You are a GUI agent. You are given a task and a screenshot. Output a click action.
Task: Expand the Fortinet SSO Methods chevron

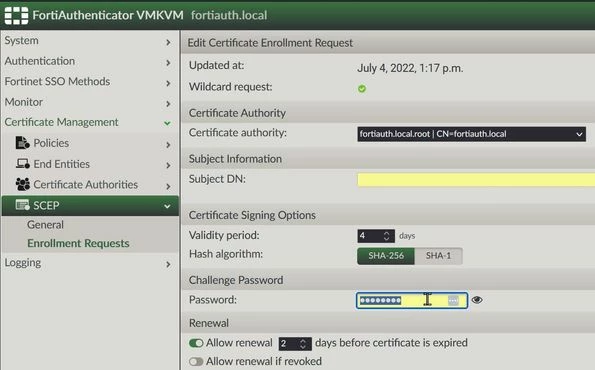pyautogui.click(x=168, y=83)
